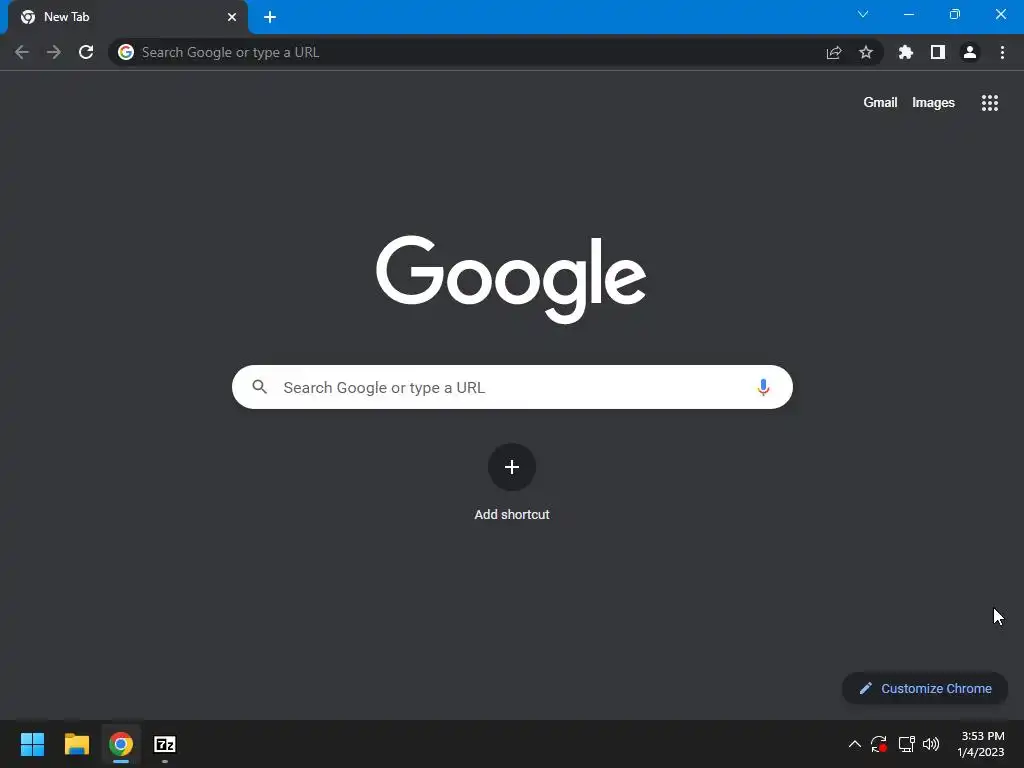Close the New Tab tab
This screenshot has width=1024, height=768.
pos(232,17)
